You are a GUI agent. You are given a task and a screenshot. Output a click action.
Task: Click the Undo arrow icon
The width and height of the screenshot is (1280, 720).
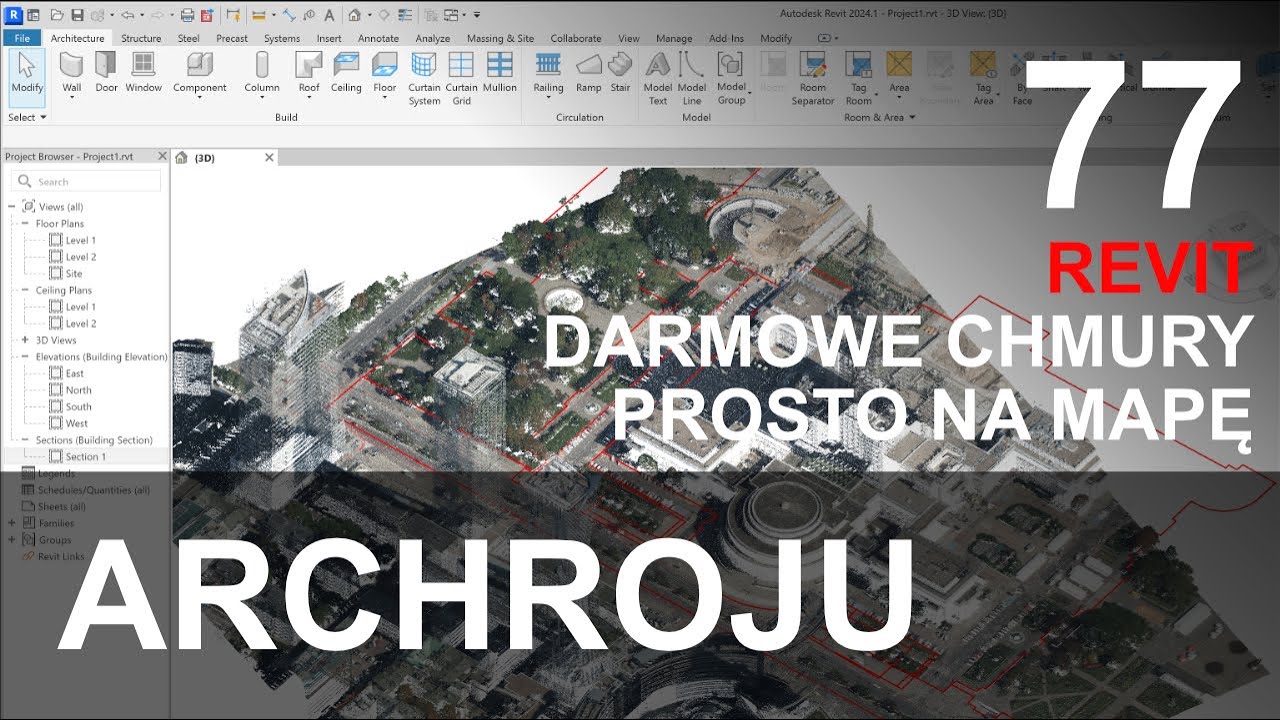click(x=126, y=15)
